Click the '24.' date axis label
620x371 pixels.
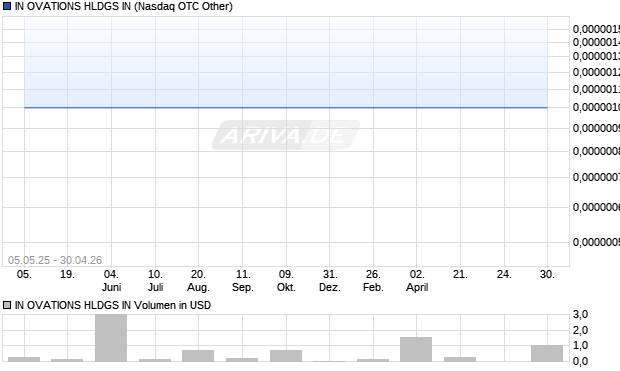click(x=504, y=274)
